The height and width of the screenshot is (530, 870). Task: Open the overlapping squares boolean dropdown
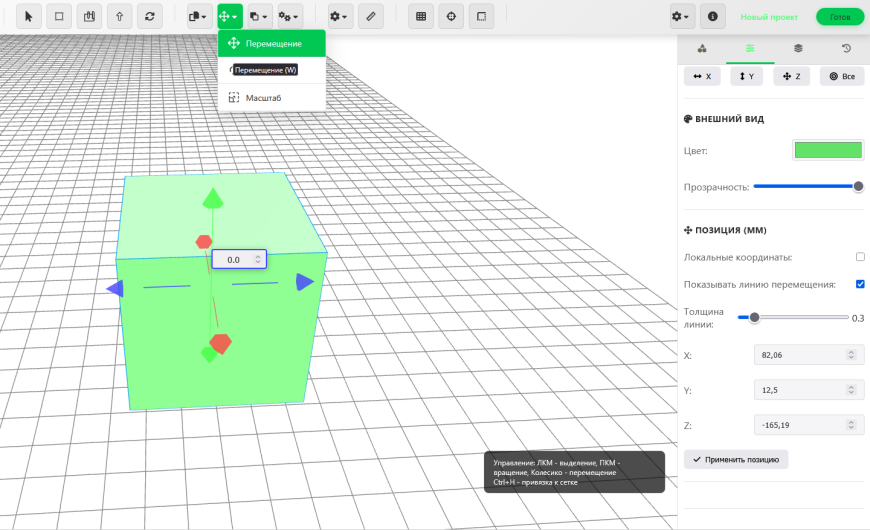coord(258,17)
